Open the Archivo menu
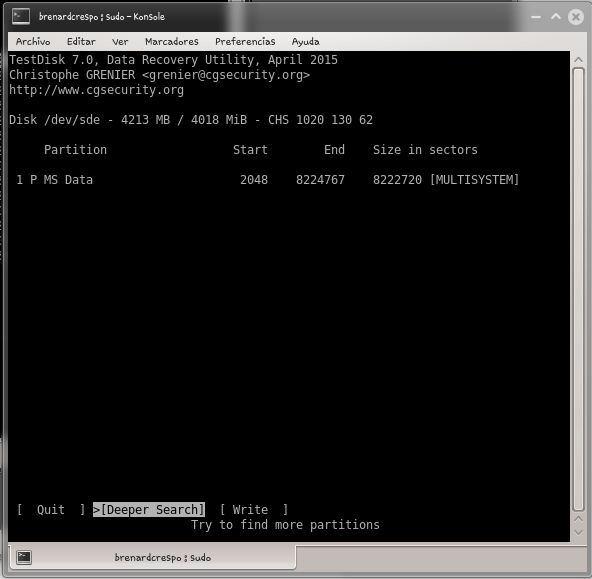 (33, 42)
